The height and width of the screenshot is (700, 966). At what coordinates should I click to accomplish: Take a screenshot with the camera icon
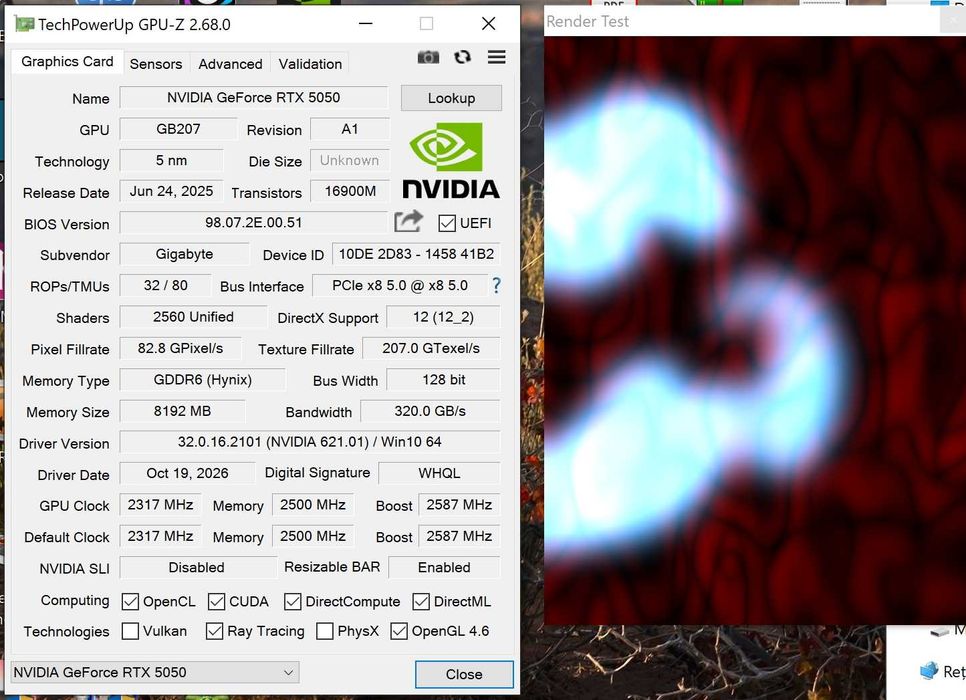click(428, 57)
